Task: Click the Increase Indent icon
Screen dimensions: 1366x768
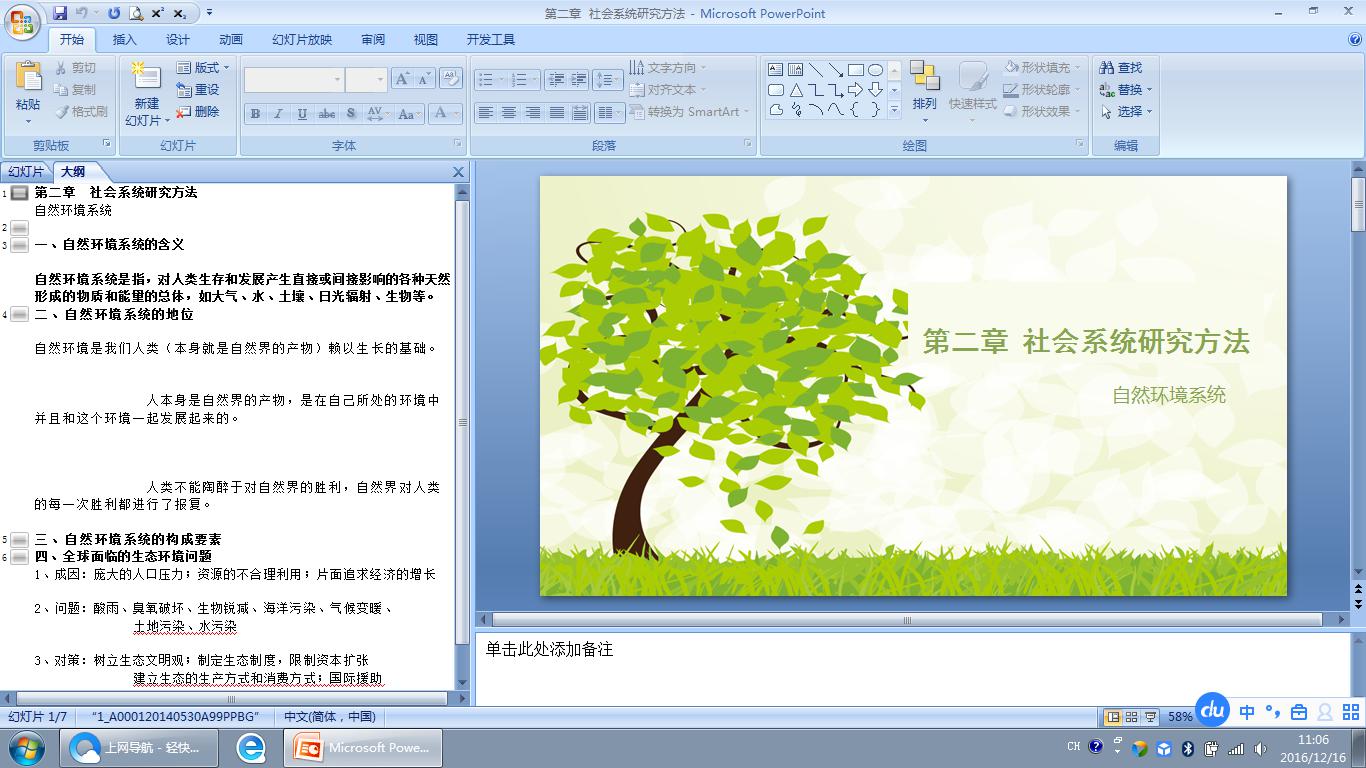Action: click(x=578, y=79)
